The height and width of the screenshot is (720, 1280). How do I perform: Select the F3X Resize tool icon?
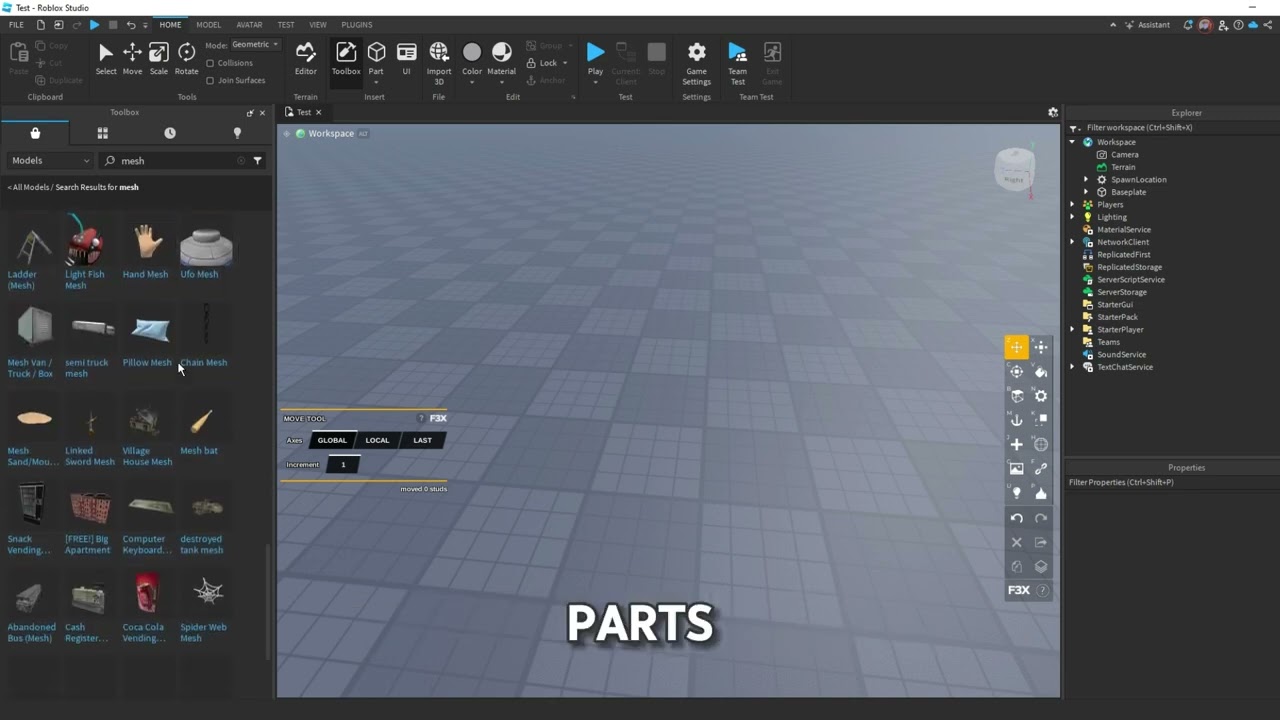click(x=1041, y=347)
